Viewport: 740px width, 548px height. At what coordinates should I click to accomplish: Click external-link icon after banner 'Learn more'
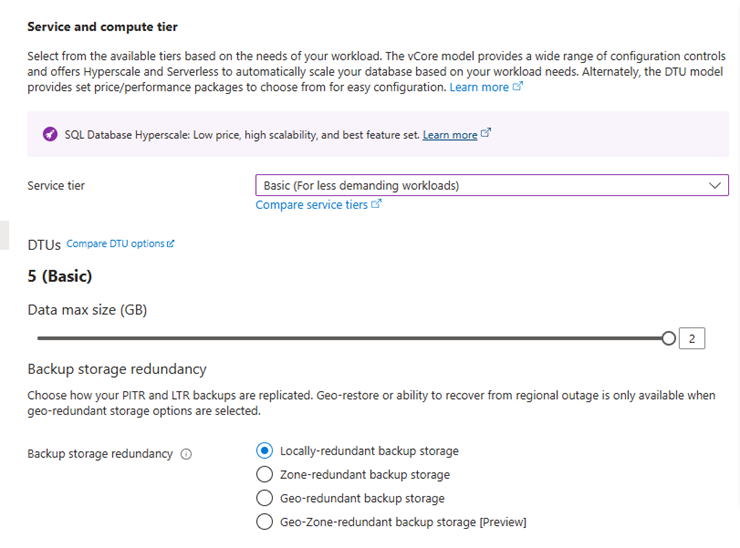(x=486, y=134)
